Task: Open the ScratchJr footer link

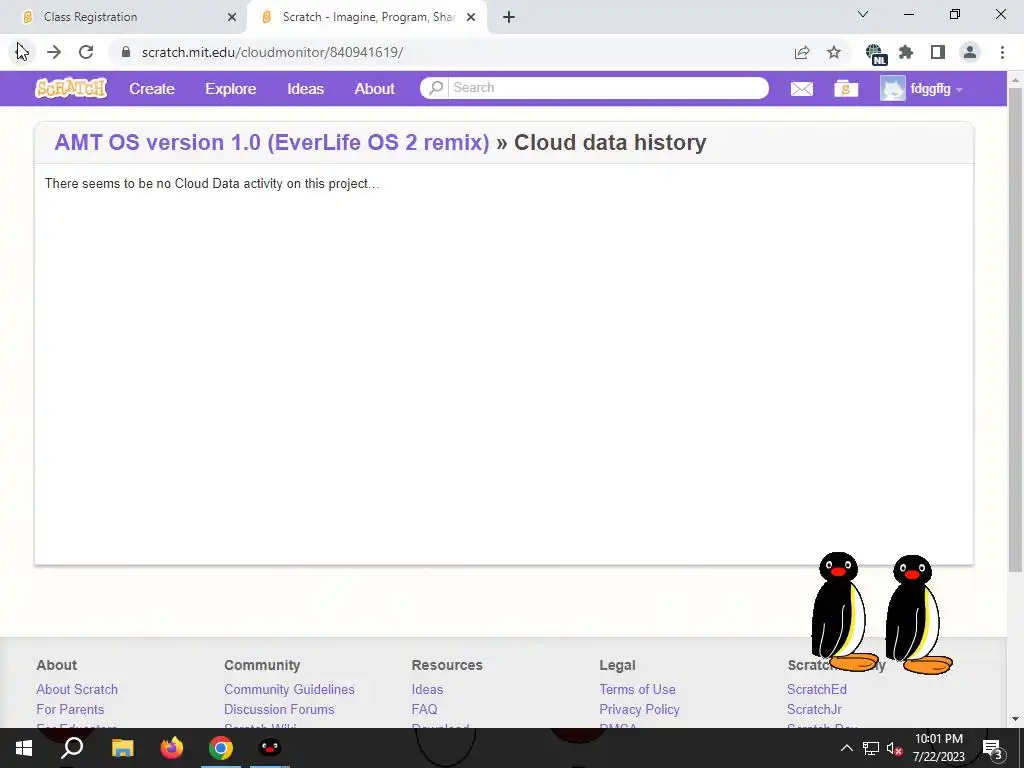Action: [814, 709]
